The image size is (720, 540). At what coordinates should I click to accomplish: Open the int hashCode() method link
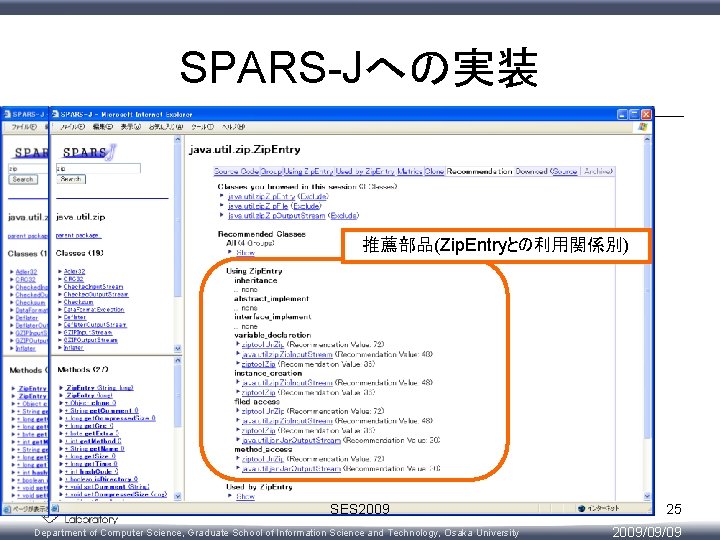91,472
